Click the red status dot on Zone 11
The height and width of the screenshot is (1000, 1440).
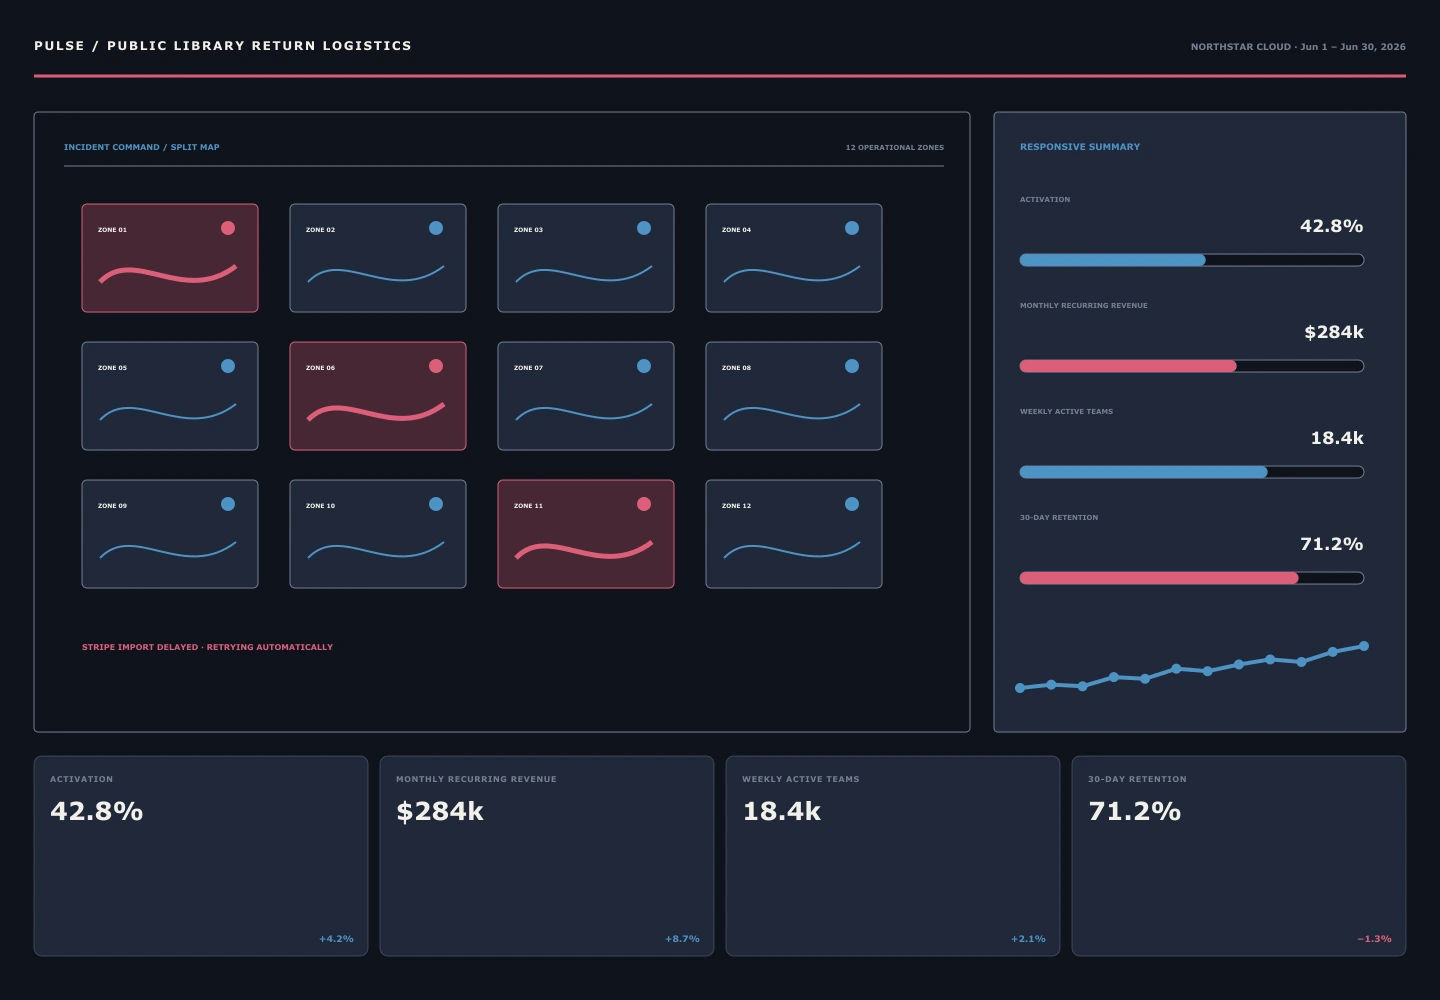point(644,504)
